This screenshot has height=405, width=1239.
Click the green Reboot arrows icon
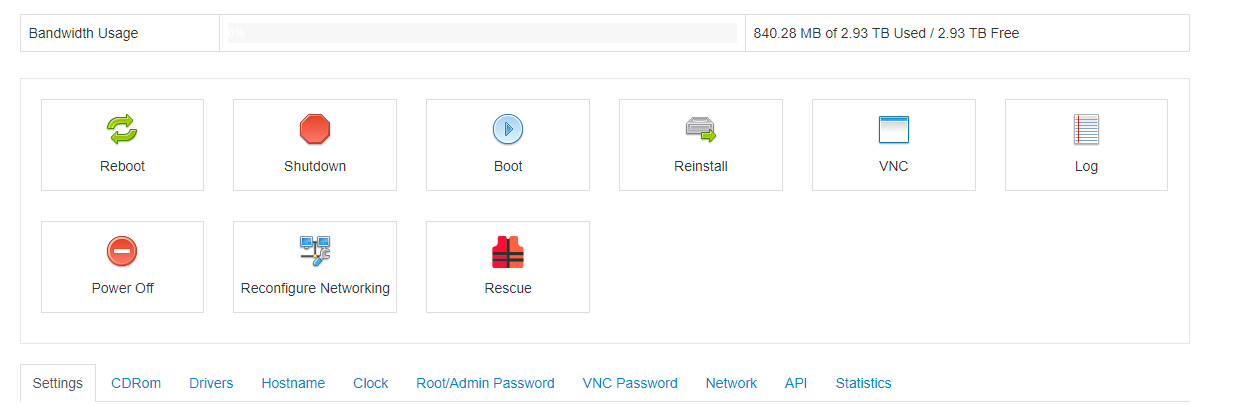pos(122,129)
